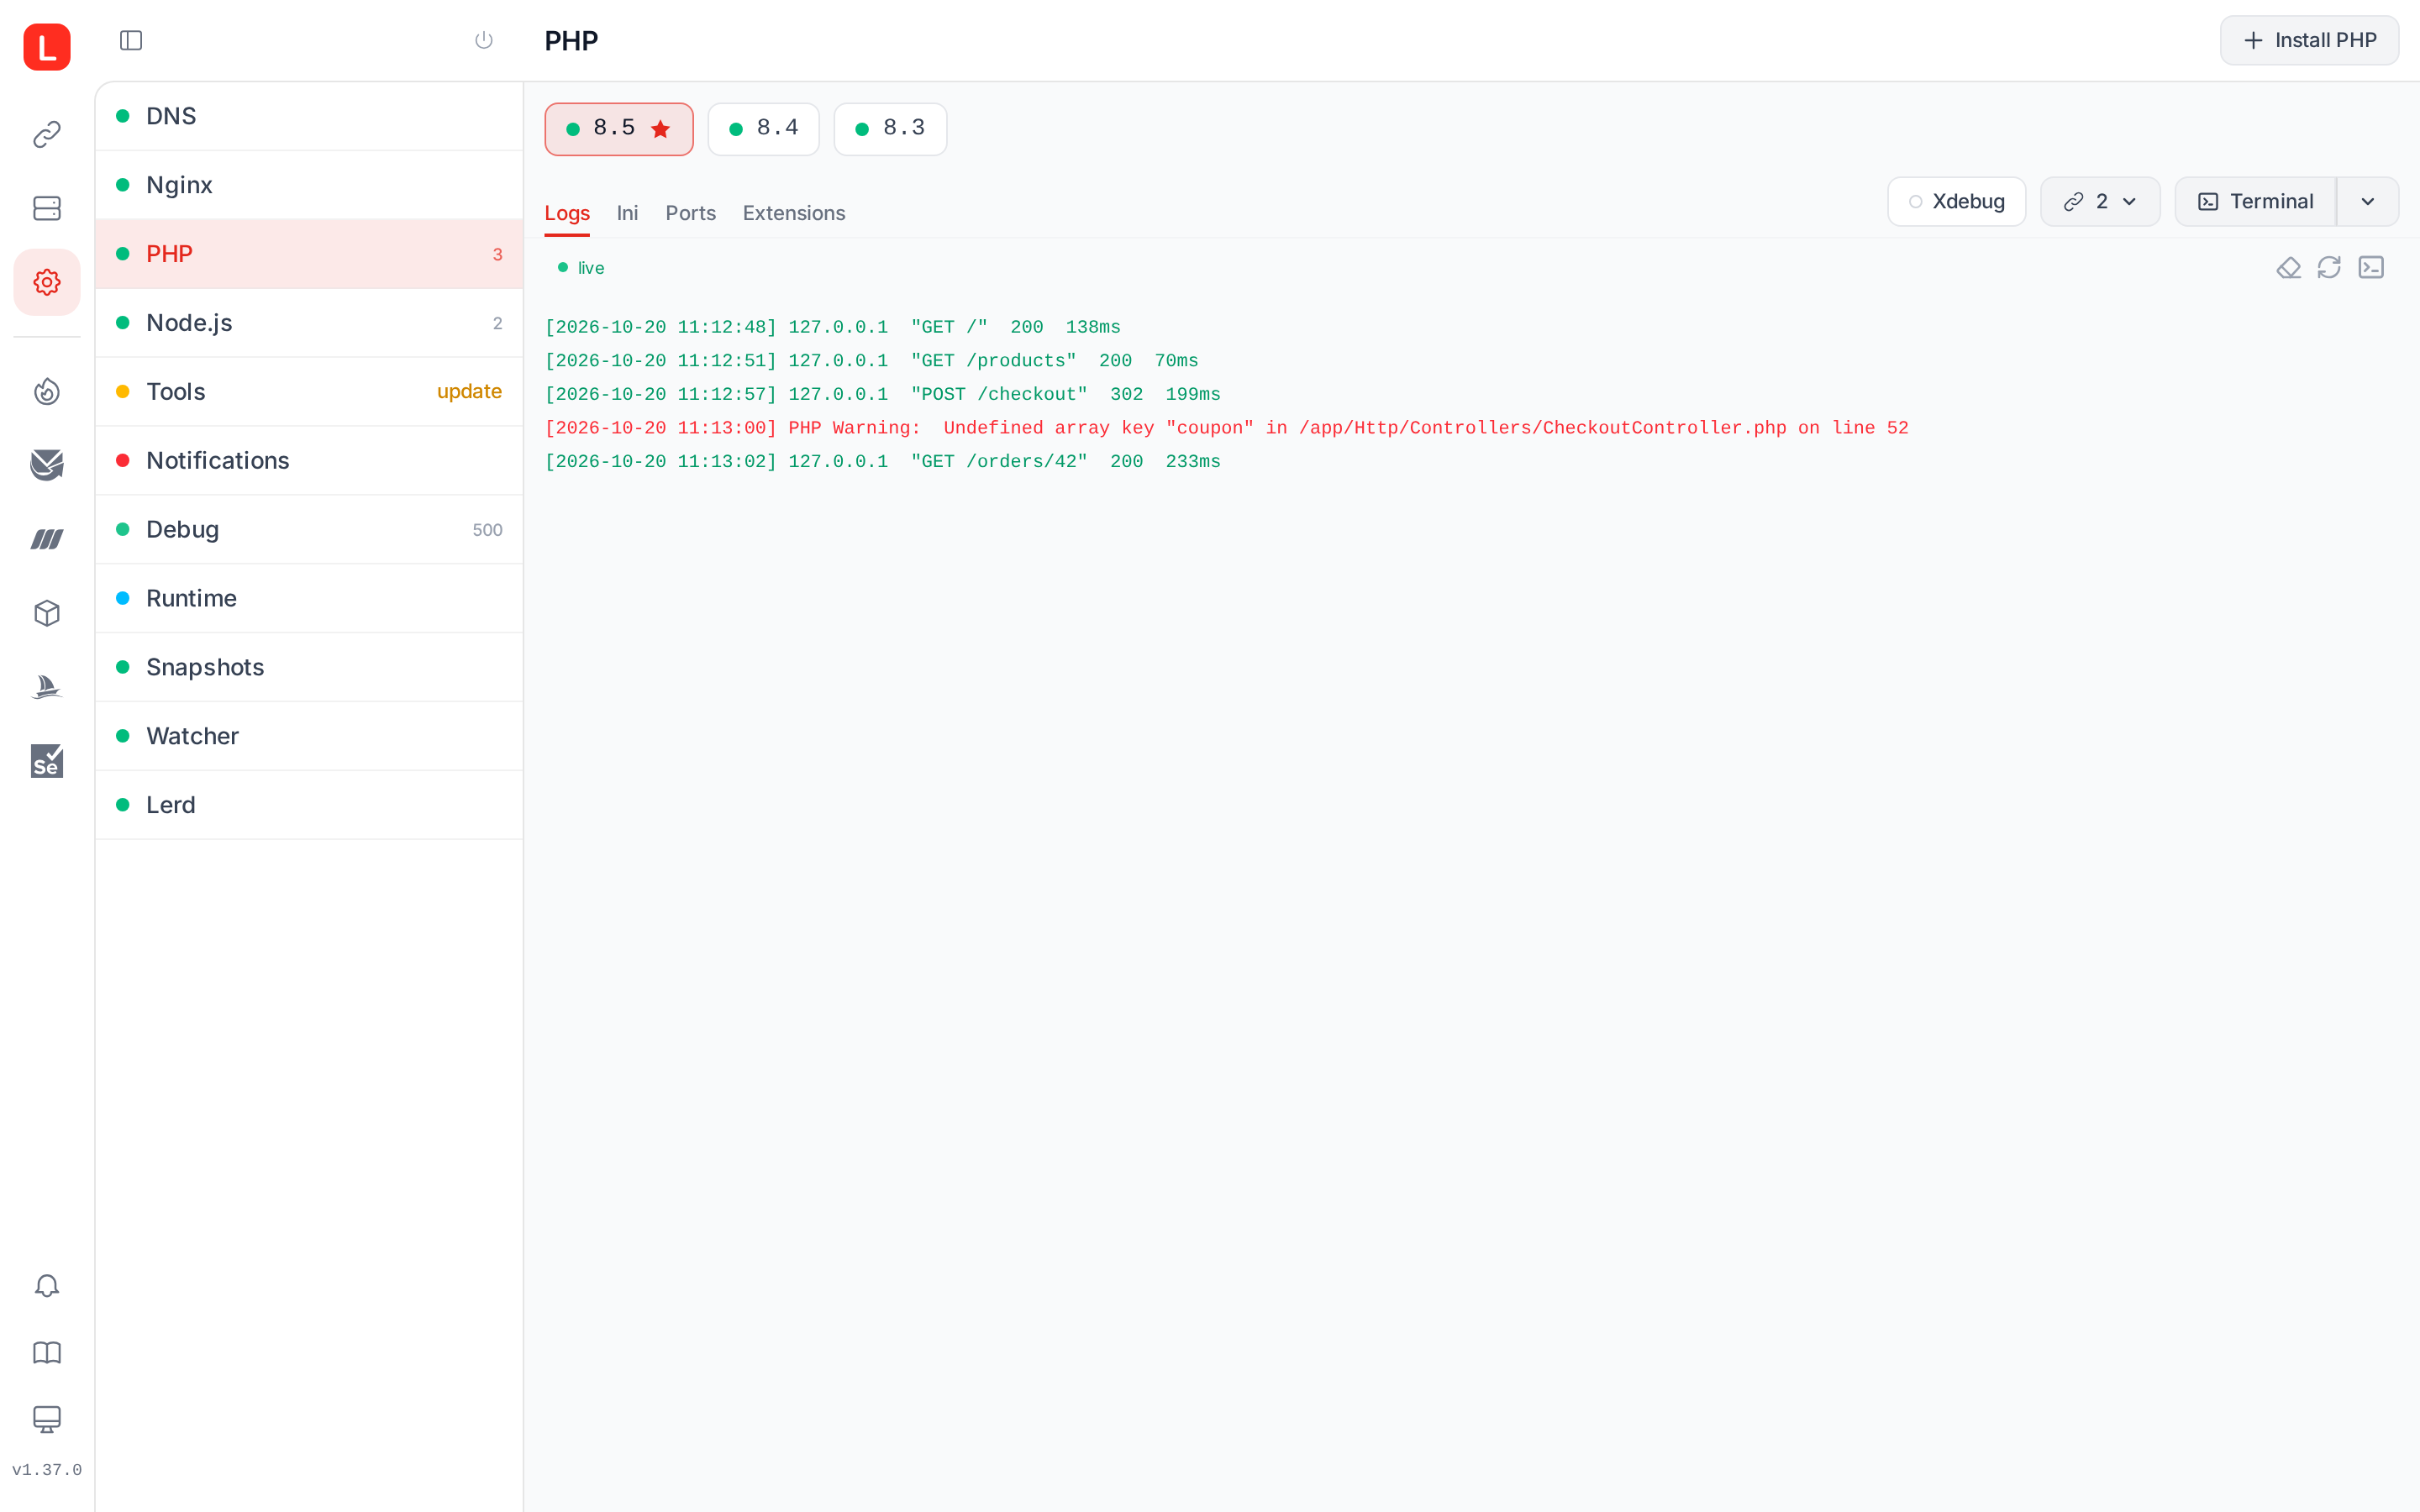Click the Tools update label
The image size is (2420, 1512).
(469, 391)
